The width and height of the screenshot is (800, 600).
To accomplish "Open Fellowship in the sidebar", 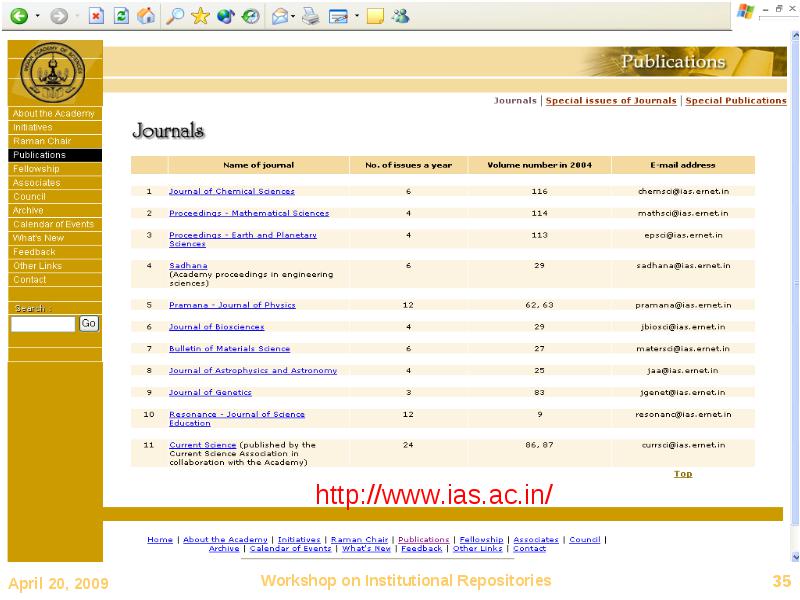I will click(36, 168).
